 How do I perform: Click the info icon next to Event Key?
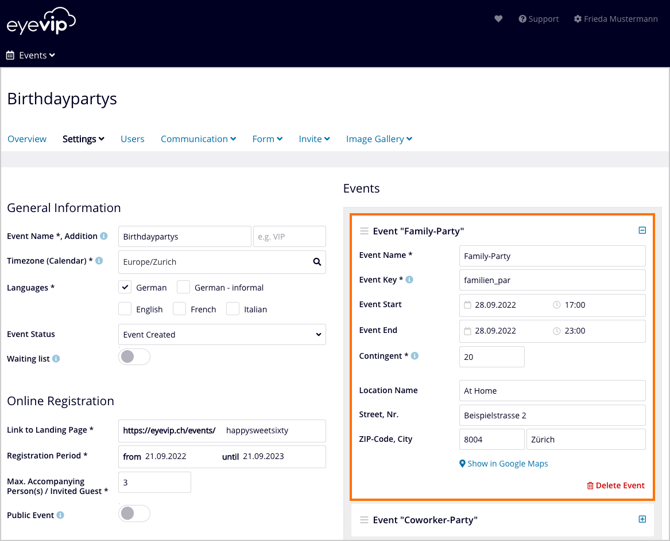(409, 280)
